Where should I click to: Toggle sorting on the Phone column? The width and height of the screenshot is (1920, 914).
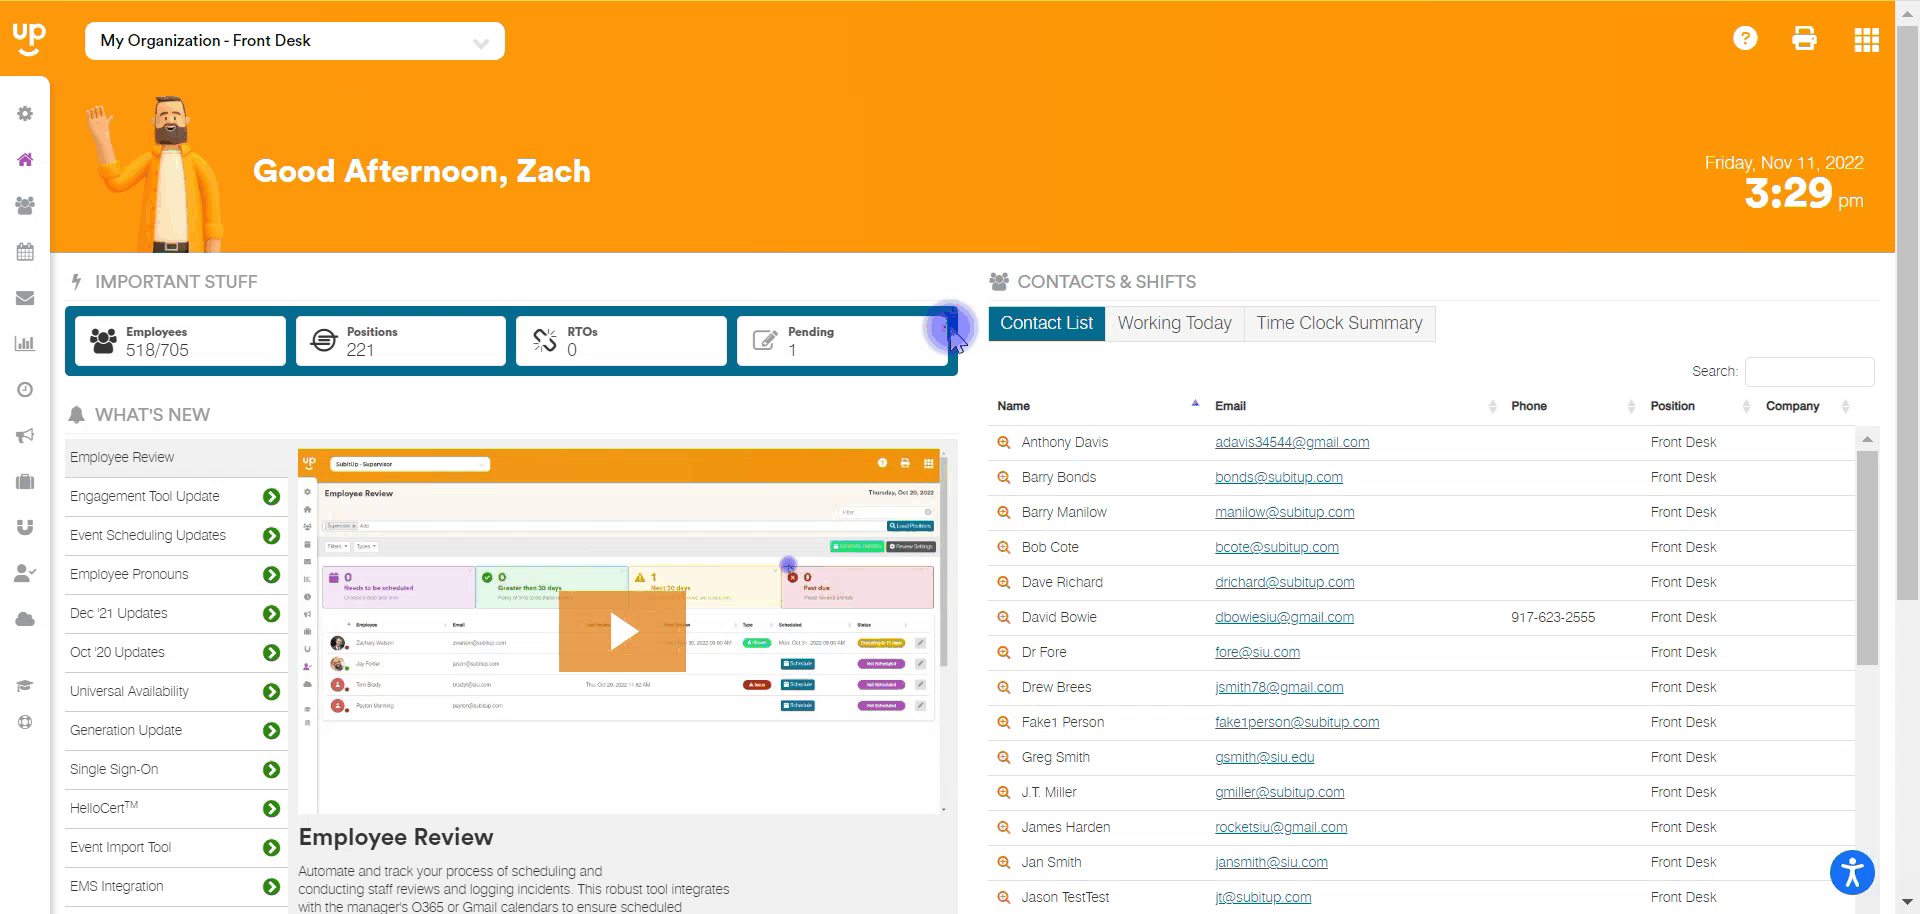pyautogui.click(x=1528, y=406)
